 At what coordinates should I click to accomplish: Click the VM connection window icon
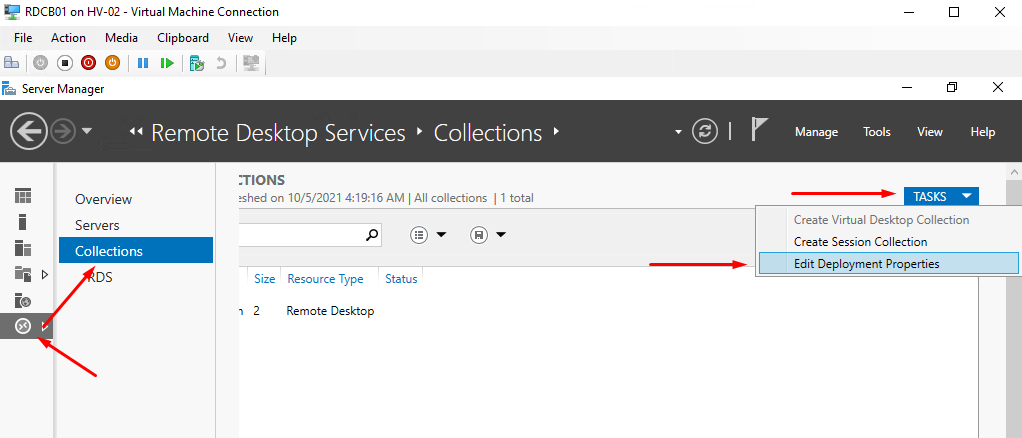(x=12, y=12)
